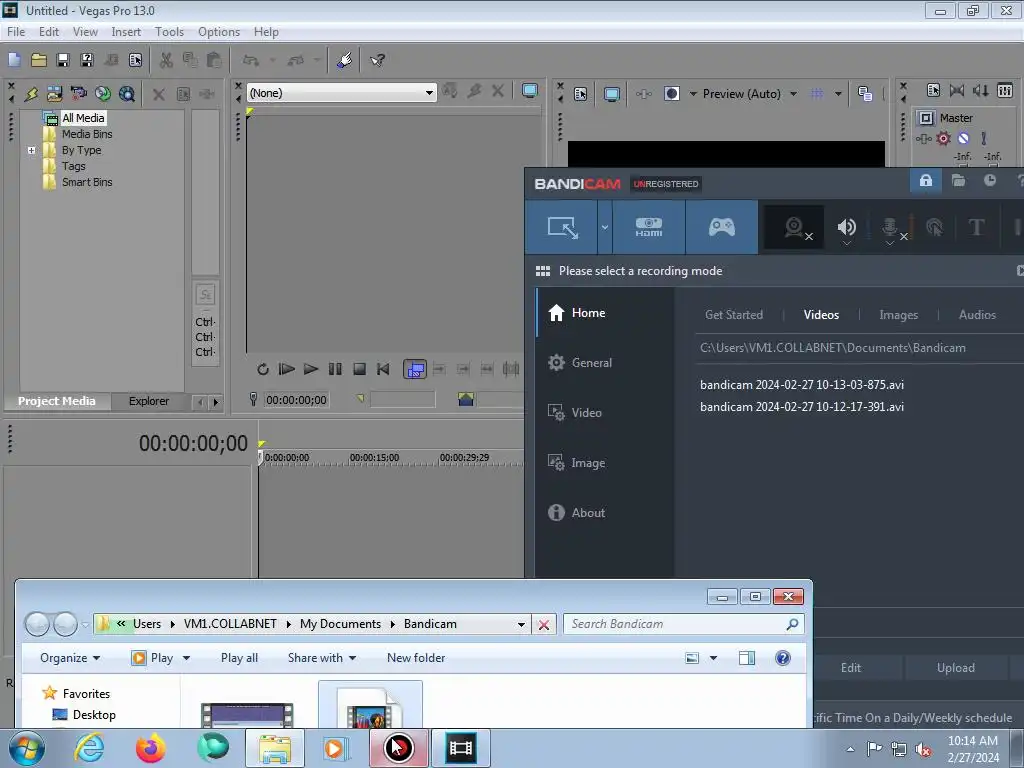Open Bandicam scheduler clock icon
Image resolution: width=1024 pixels, height=768 pixels.
(990, 181)
